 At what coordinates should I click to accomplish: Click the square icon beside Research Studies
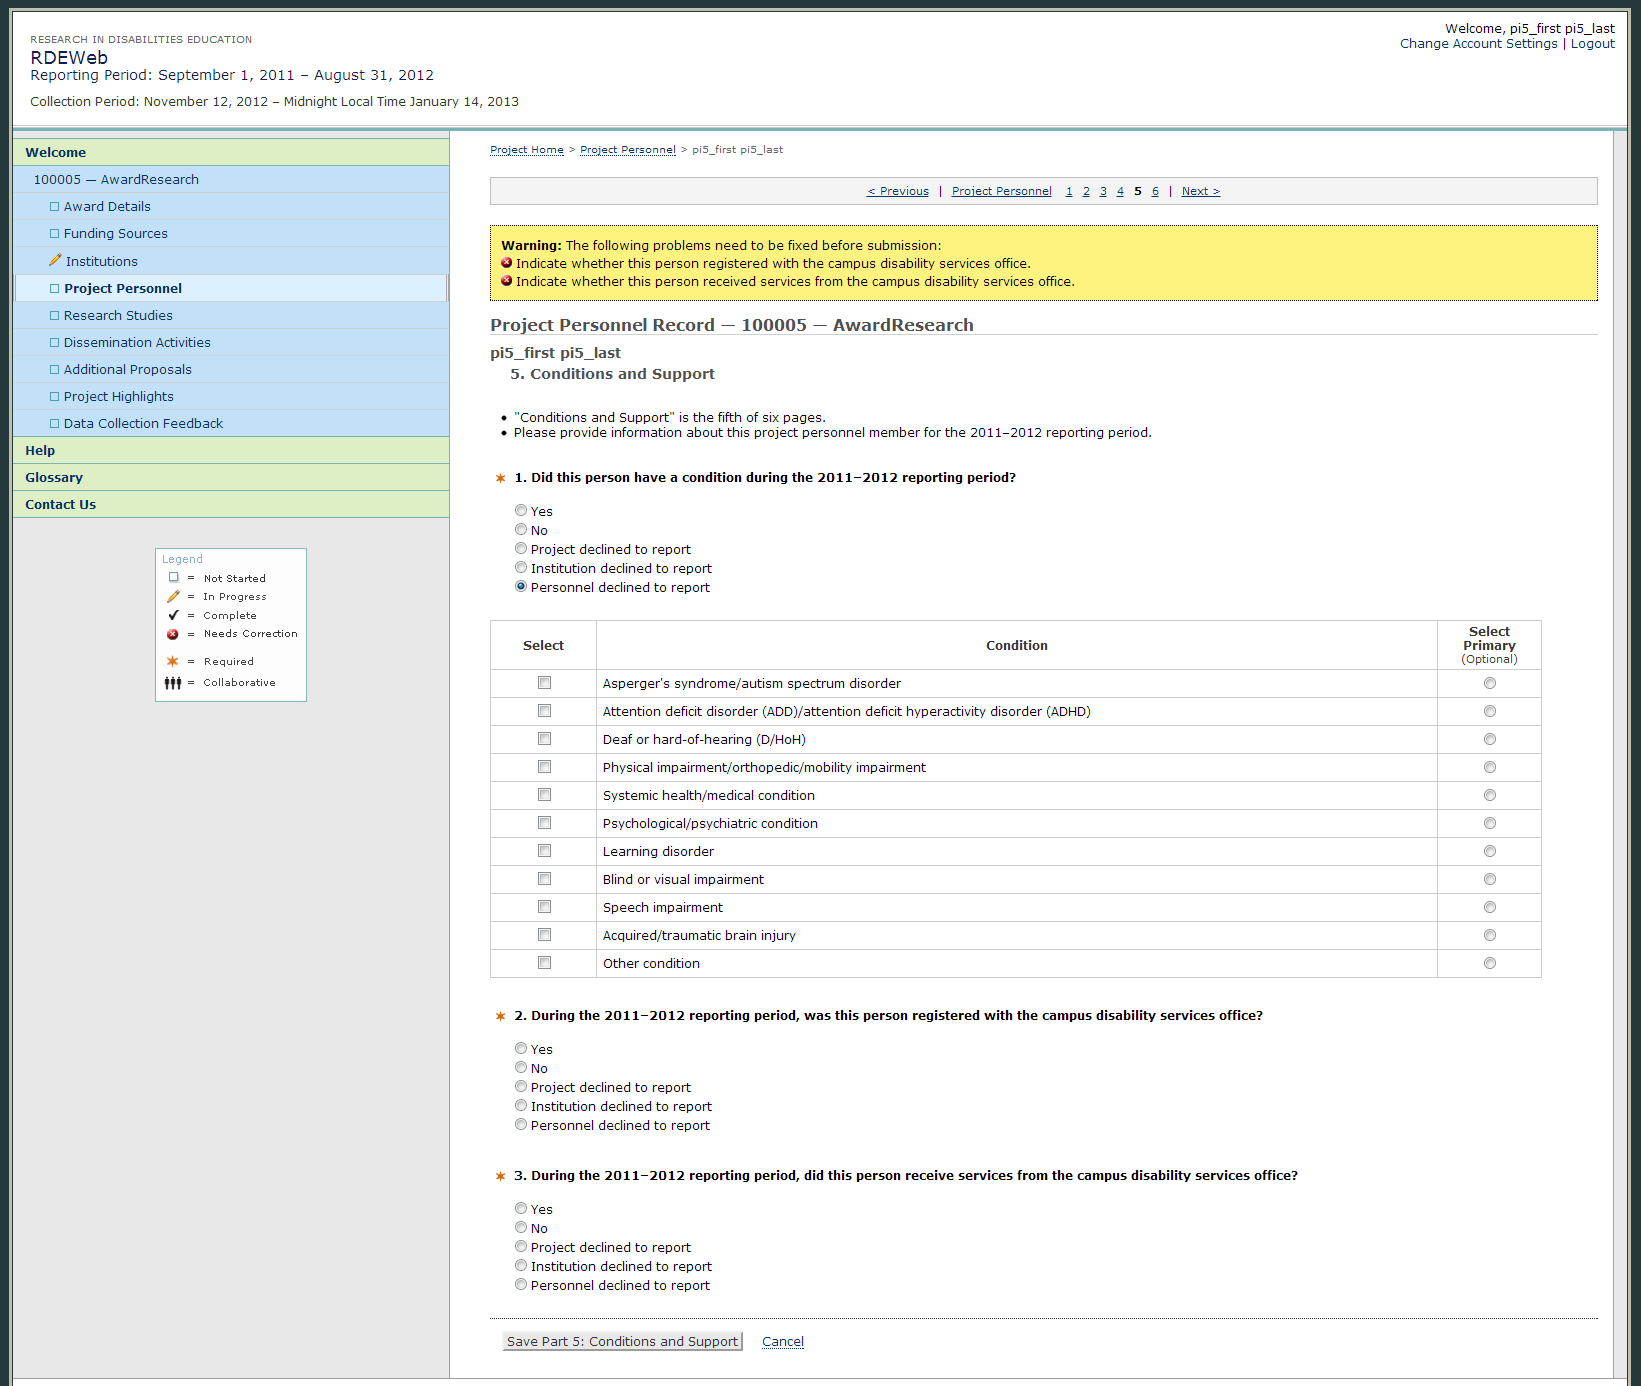coord(55,316)
